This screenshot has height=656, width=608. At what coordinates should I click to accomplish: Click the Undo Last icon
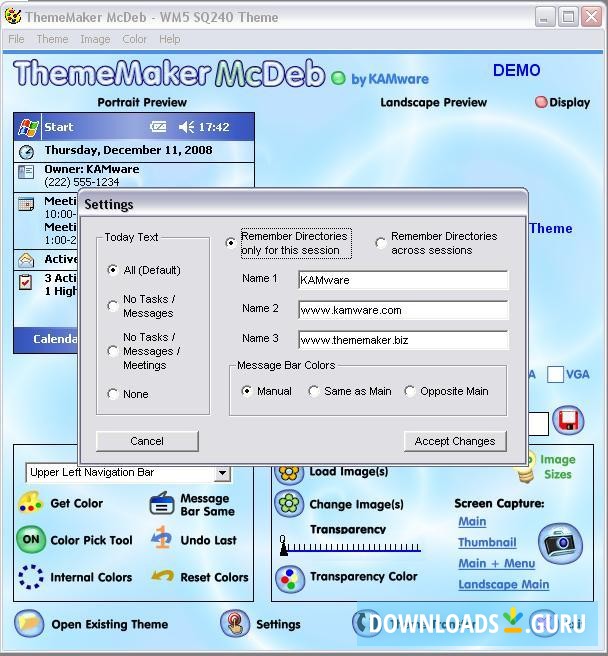[162, 538]
